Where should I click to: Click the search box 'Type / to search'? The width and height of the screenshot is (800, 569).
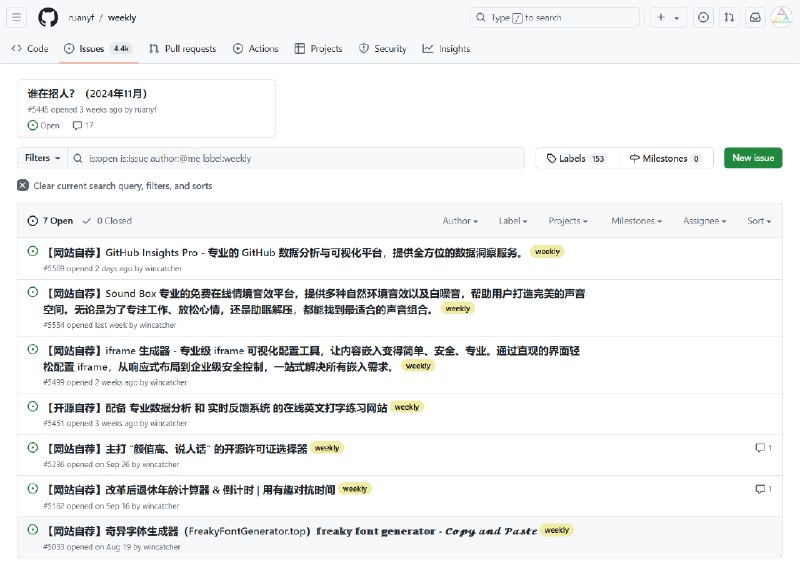555,17
